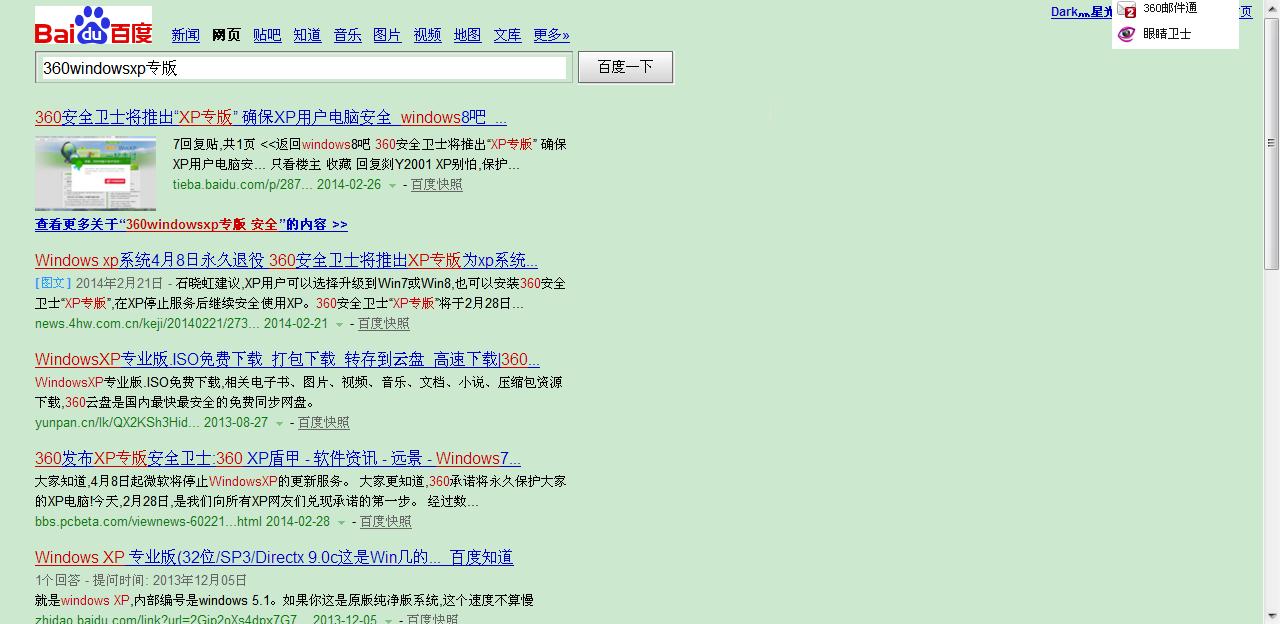This screenshot has width=1280, height=624.
Task: Switch to the 视频 tab
Action: click(427, 35)
